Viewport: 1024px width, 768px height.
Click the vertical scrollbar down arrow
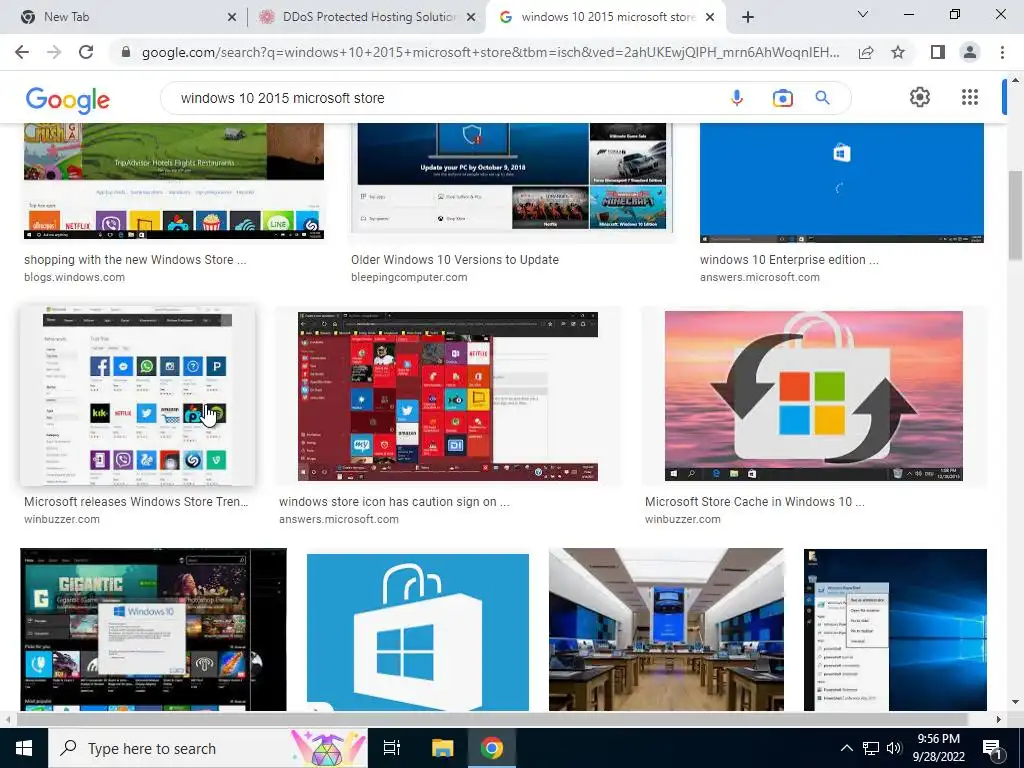[x=1015, y=703]
